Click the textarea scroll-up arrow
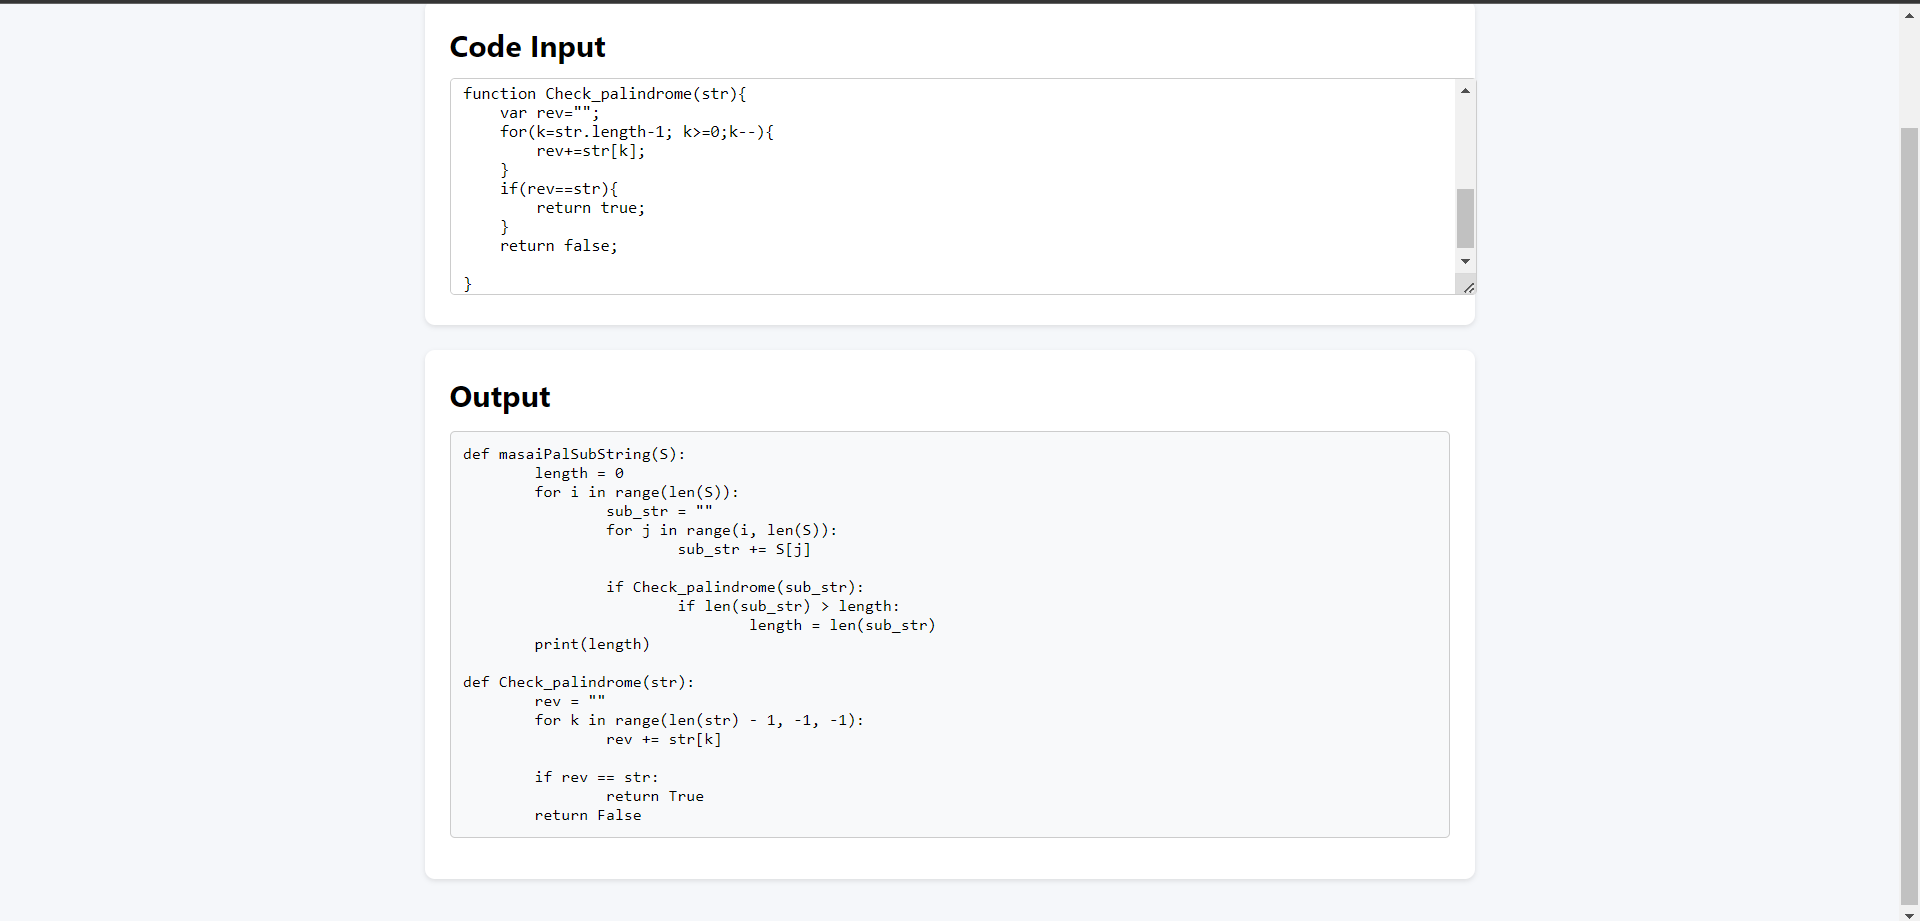This screenshot has height=921, width=1920. click(x=1465, y=90)
